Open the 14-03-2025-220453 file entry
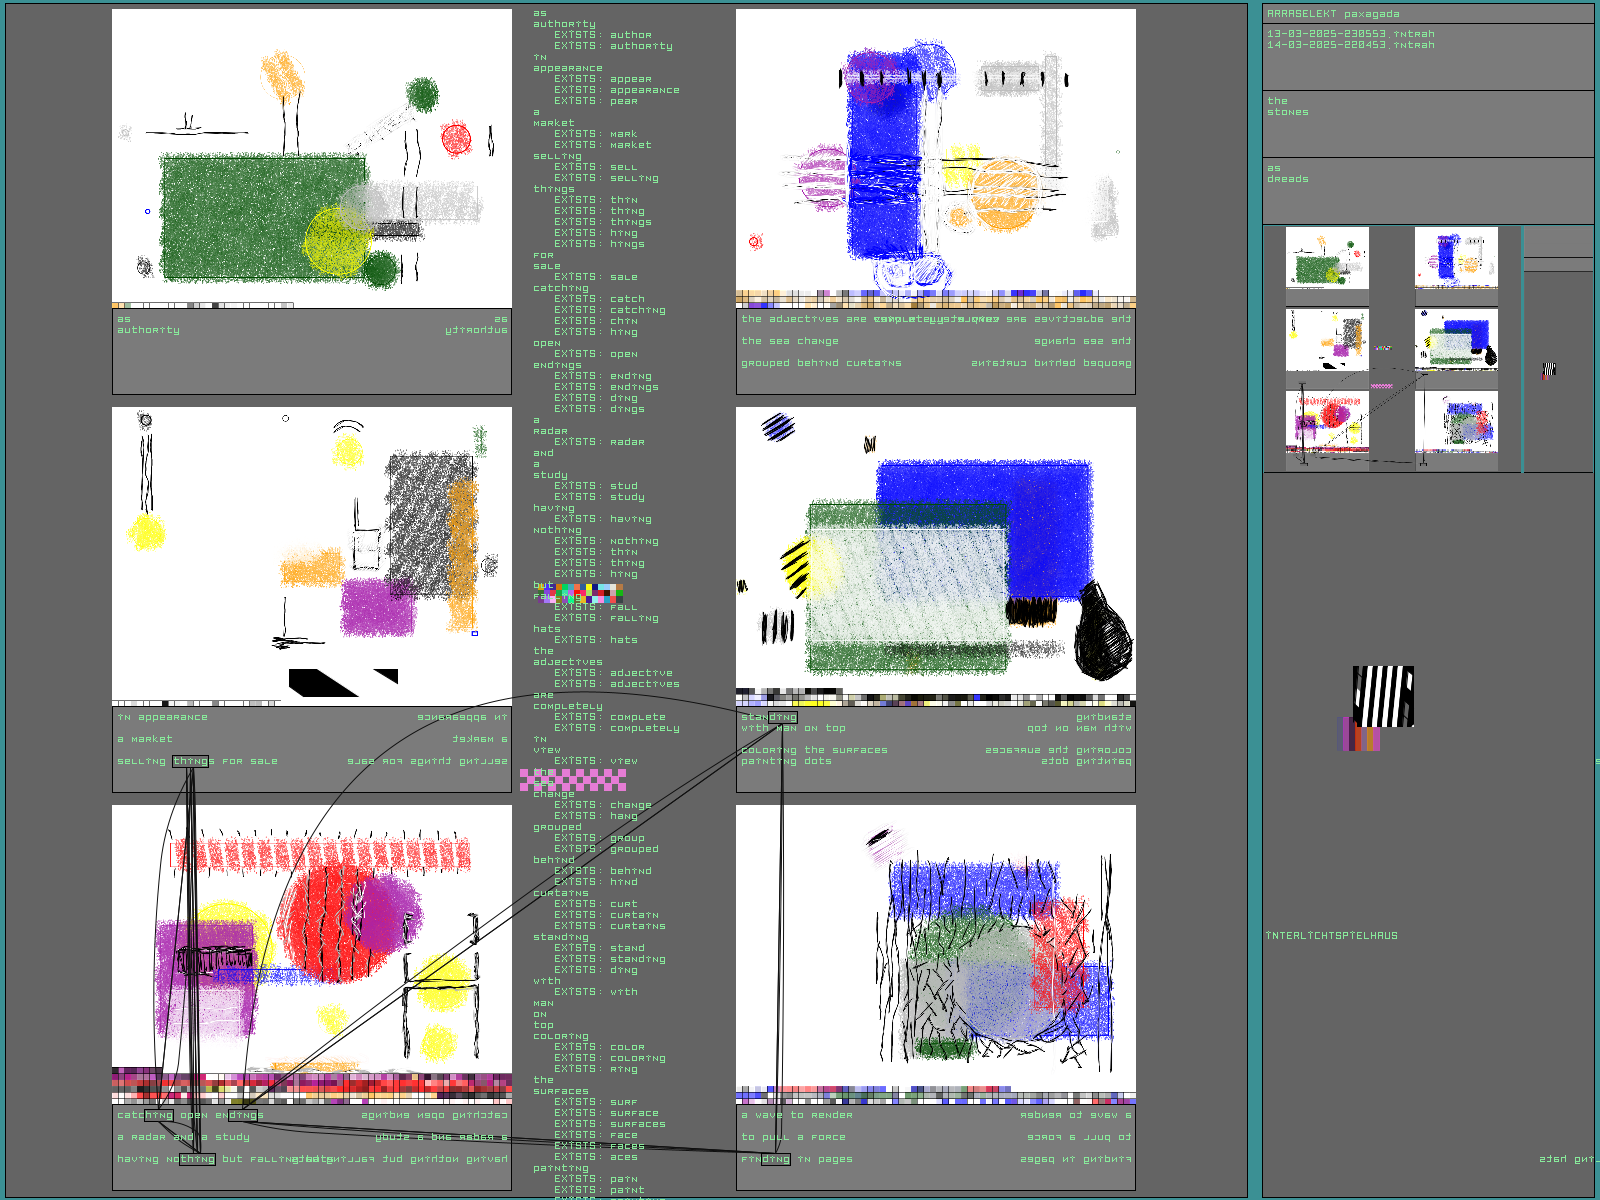The width and height of the screenshot is (1600, 1200). click(1350, 45)
